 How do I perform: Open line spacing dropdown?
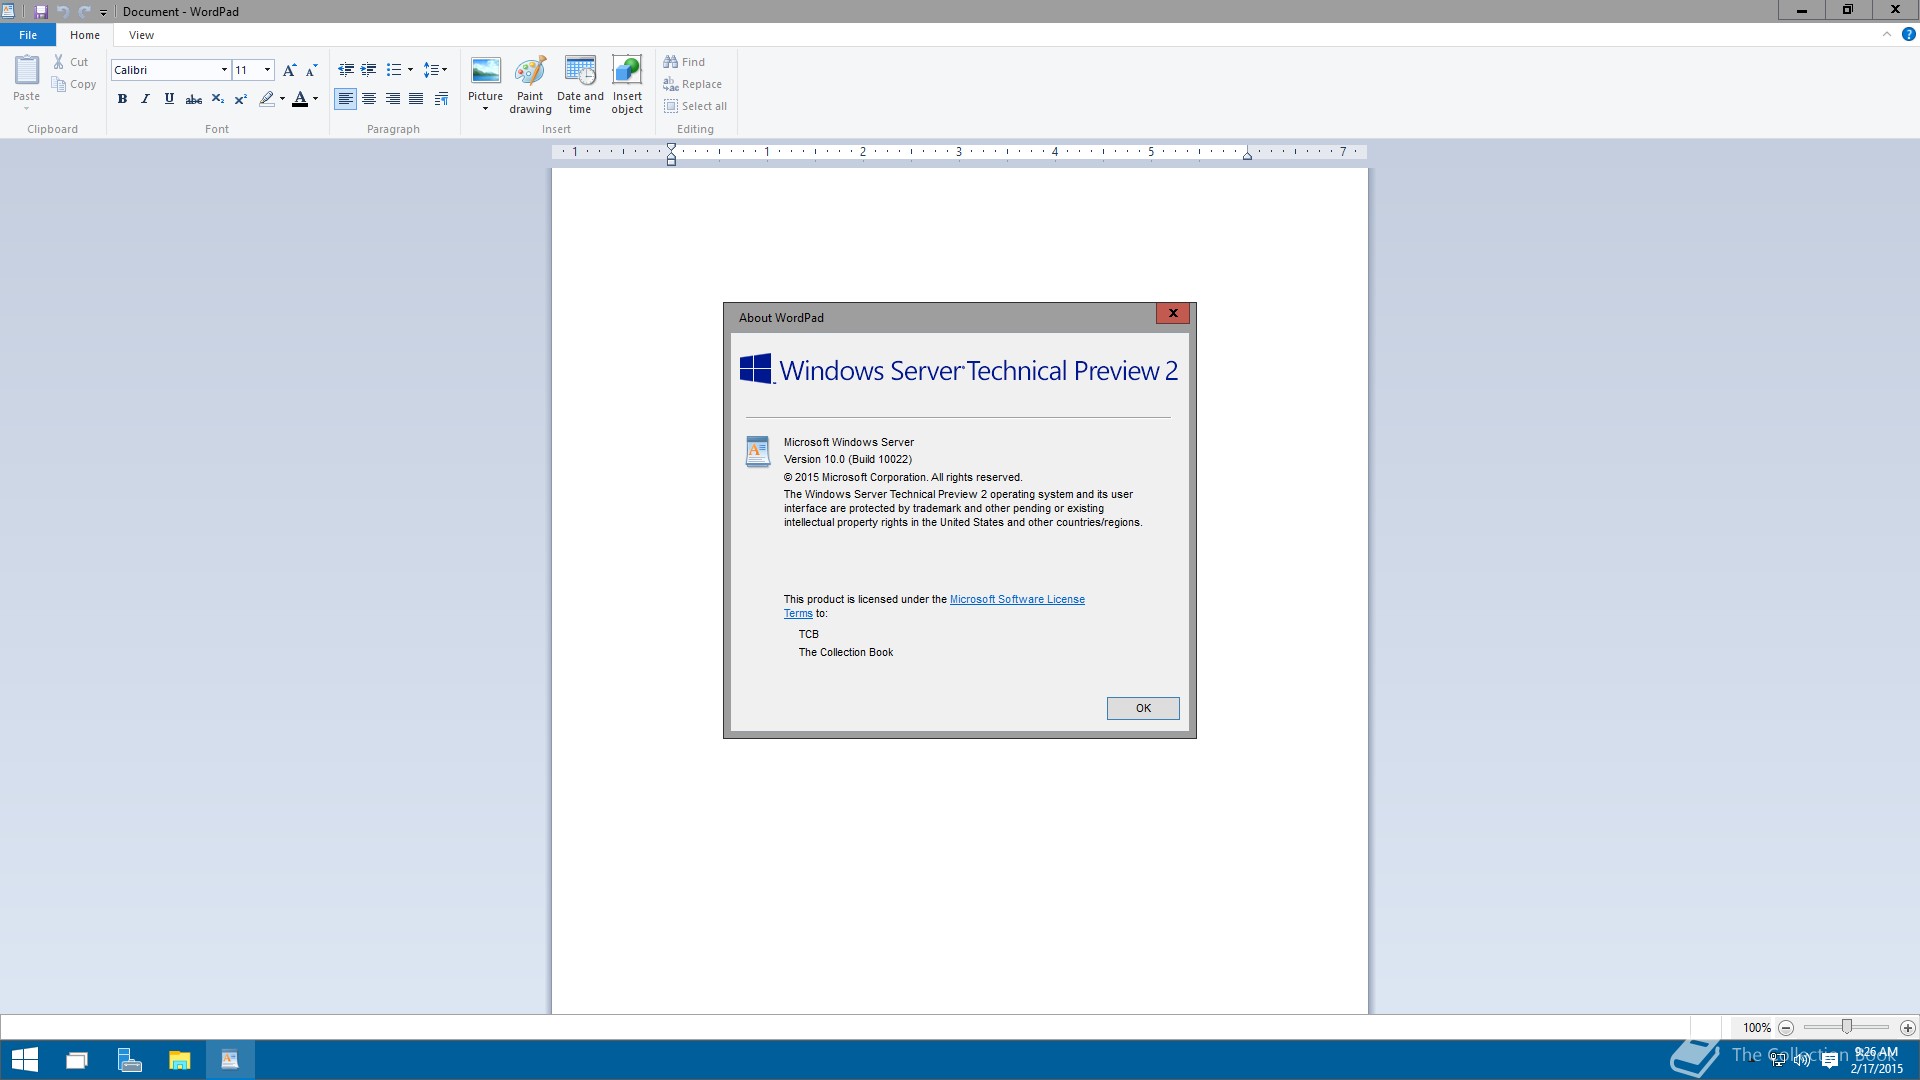click(435, 70)
